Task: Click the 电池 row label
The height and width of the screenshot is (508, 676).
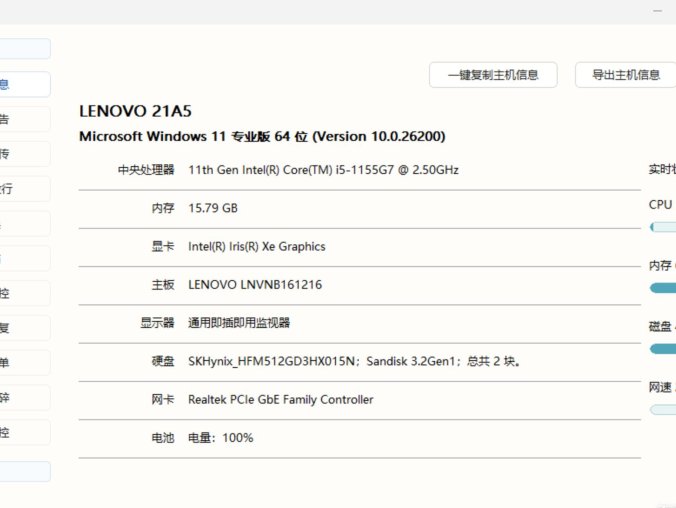Action: (x=163, y=438)
